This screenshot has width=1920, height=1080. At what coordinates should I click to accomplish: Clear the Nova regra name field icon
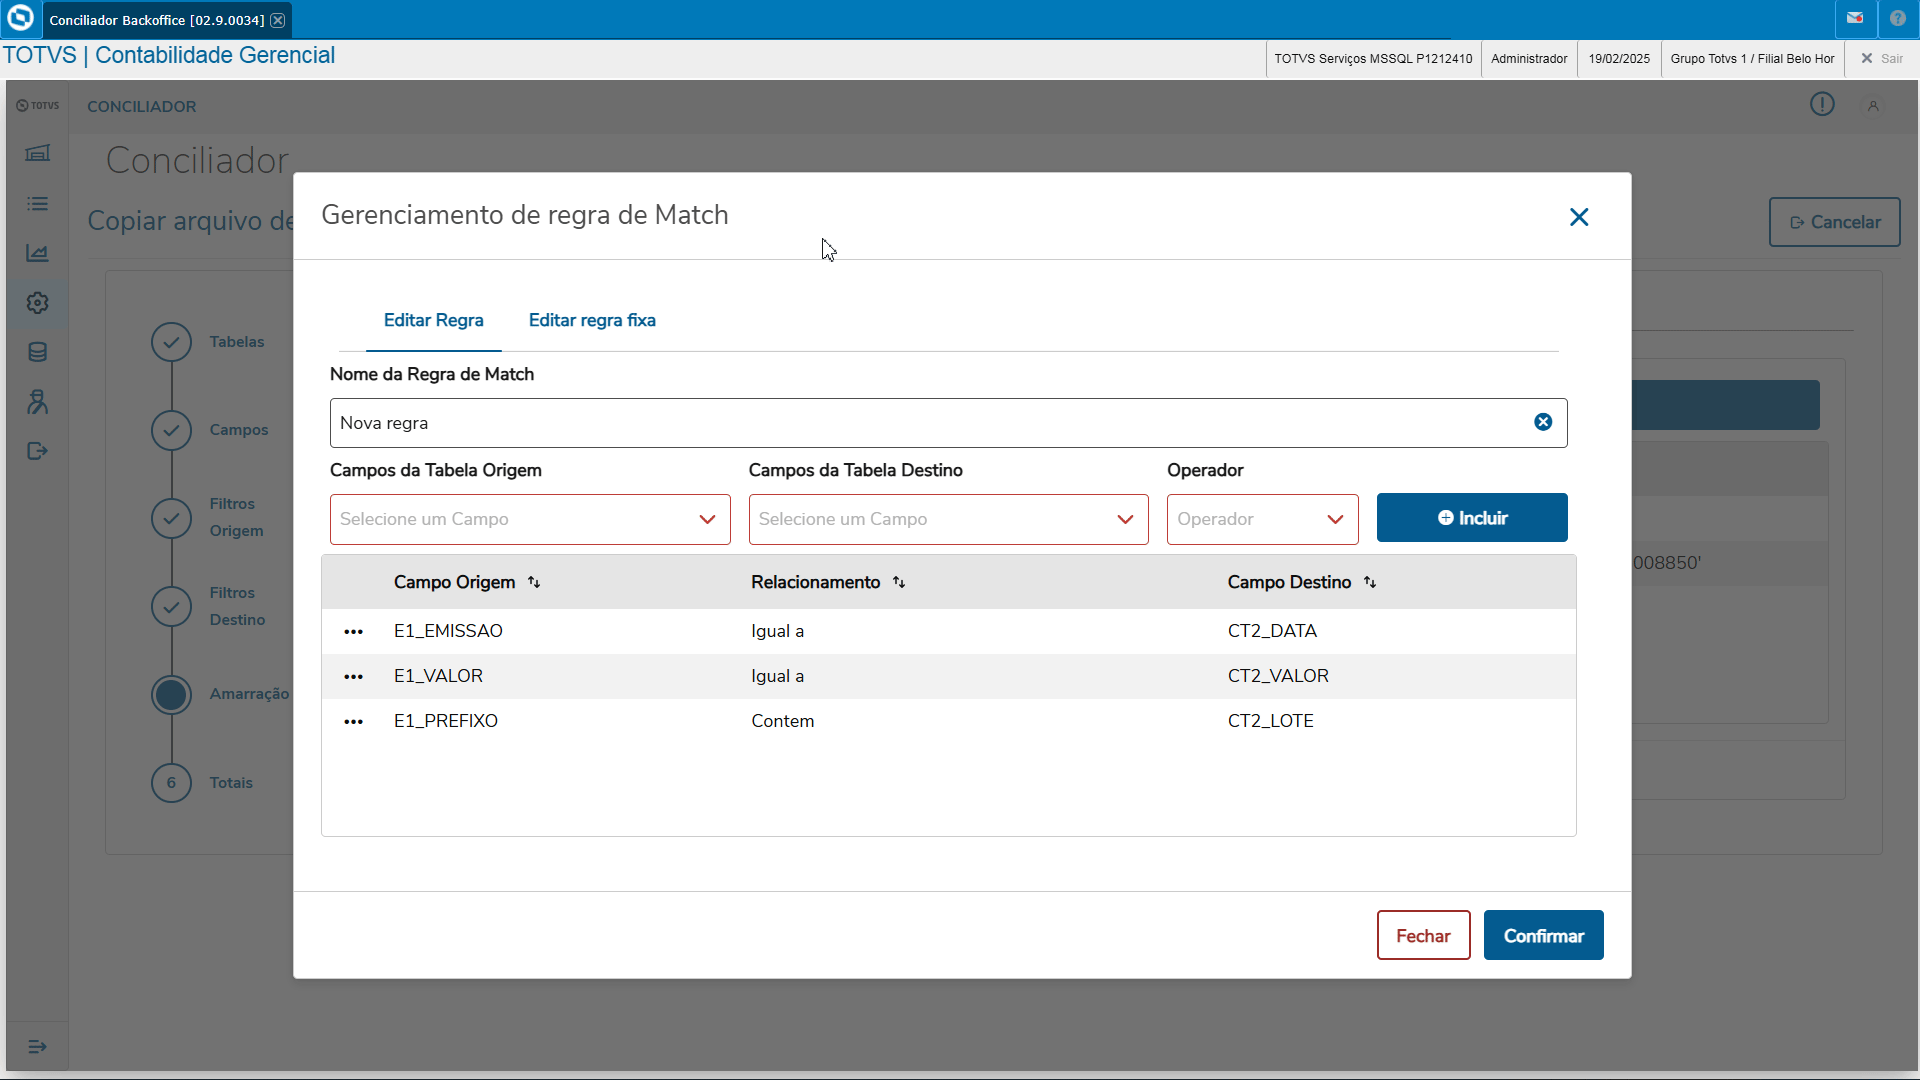(1543, 422)
